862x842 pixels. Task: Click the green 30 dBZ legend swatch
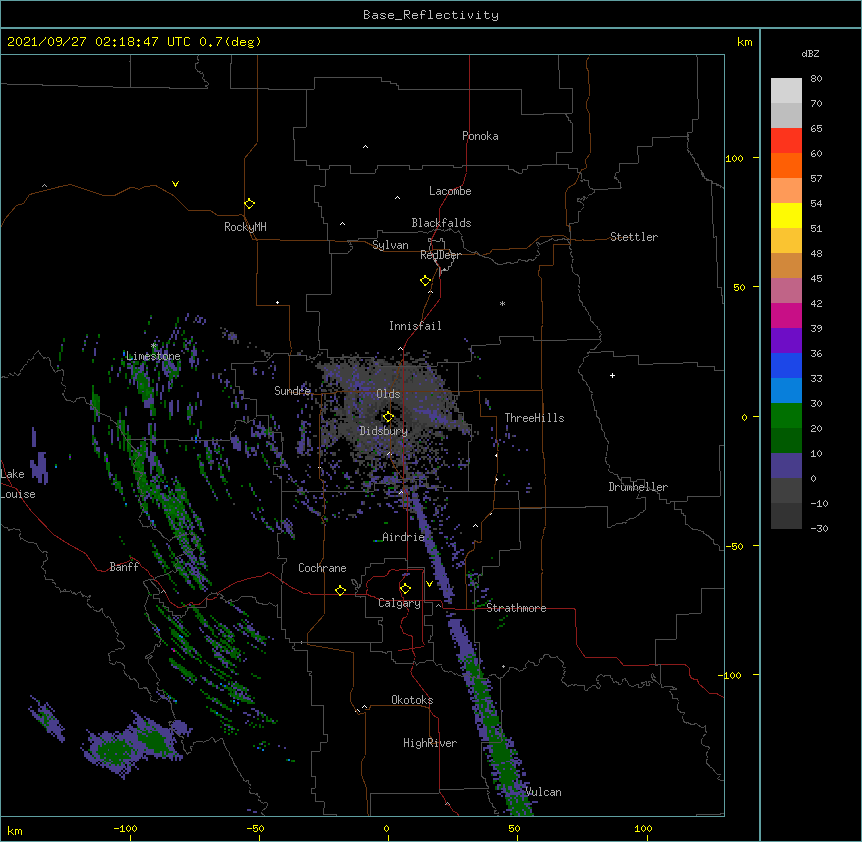[786, 416]
